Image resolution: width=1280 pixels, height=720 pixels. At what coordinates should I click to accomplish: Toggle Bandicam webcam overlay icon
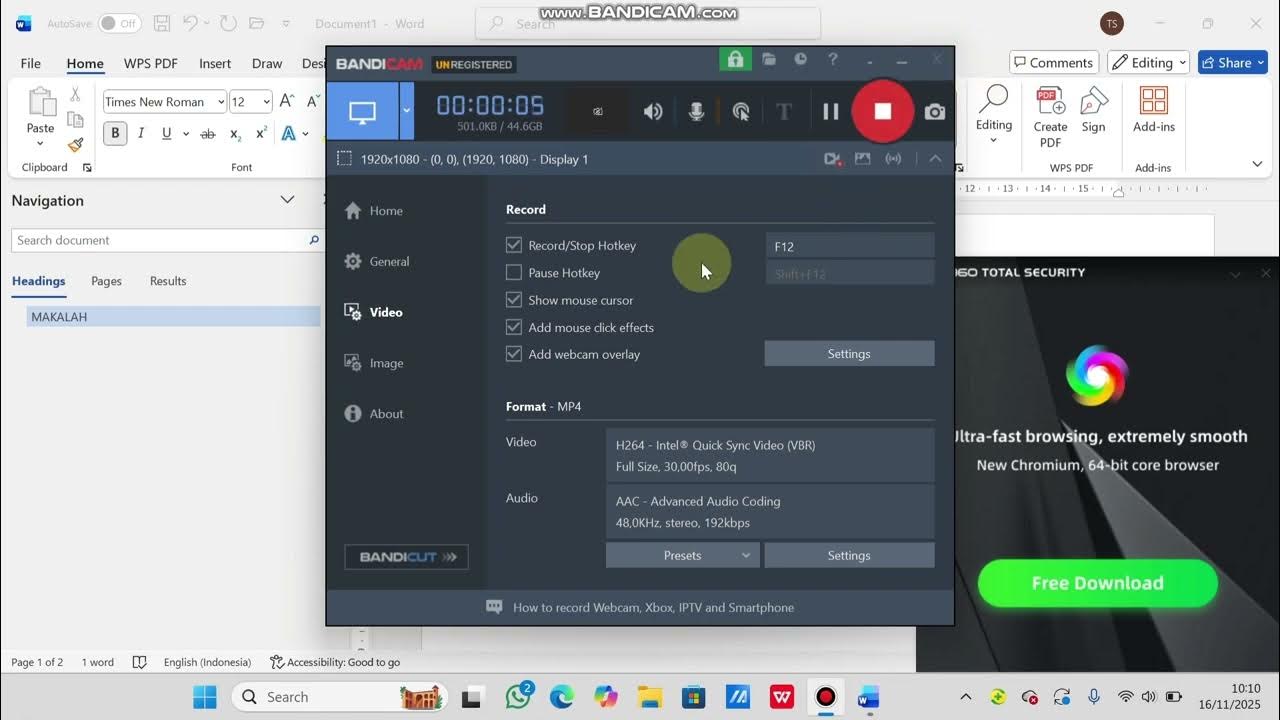598,112
